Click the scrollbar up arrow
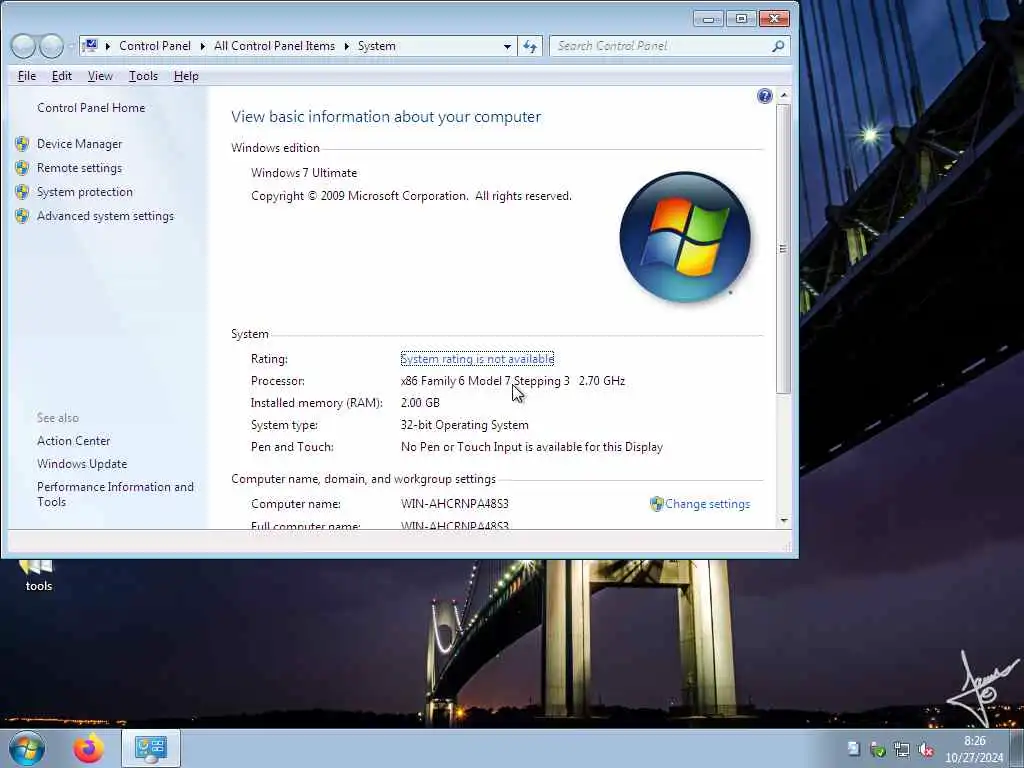The image size is (1024, 768). [784, 95]
